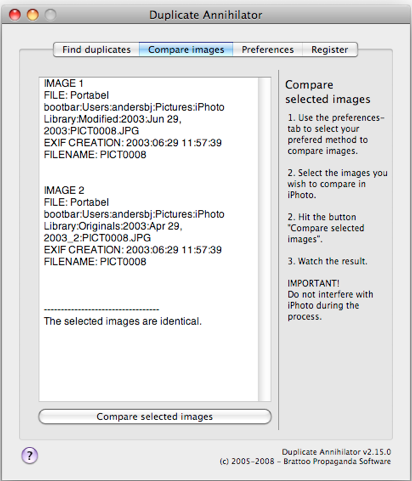
Task: Click the "3. Watch the result." instruction
Action: (x=327, y=261)
